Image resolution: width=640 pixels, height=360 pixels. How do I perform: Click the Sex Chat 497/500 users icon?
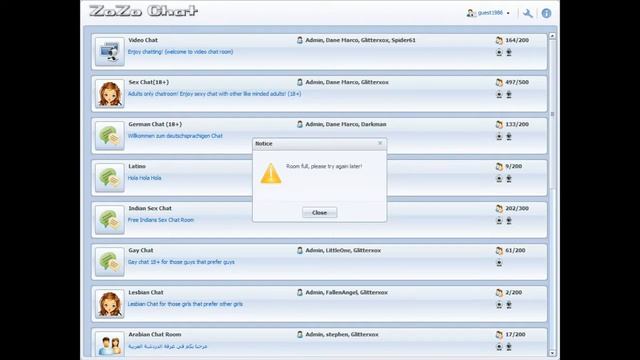[499, 82]
